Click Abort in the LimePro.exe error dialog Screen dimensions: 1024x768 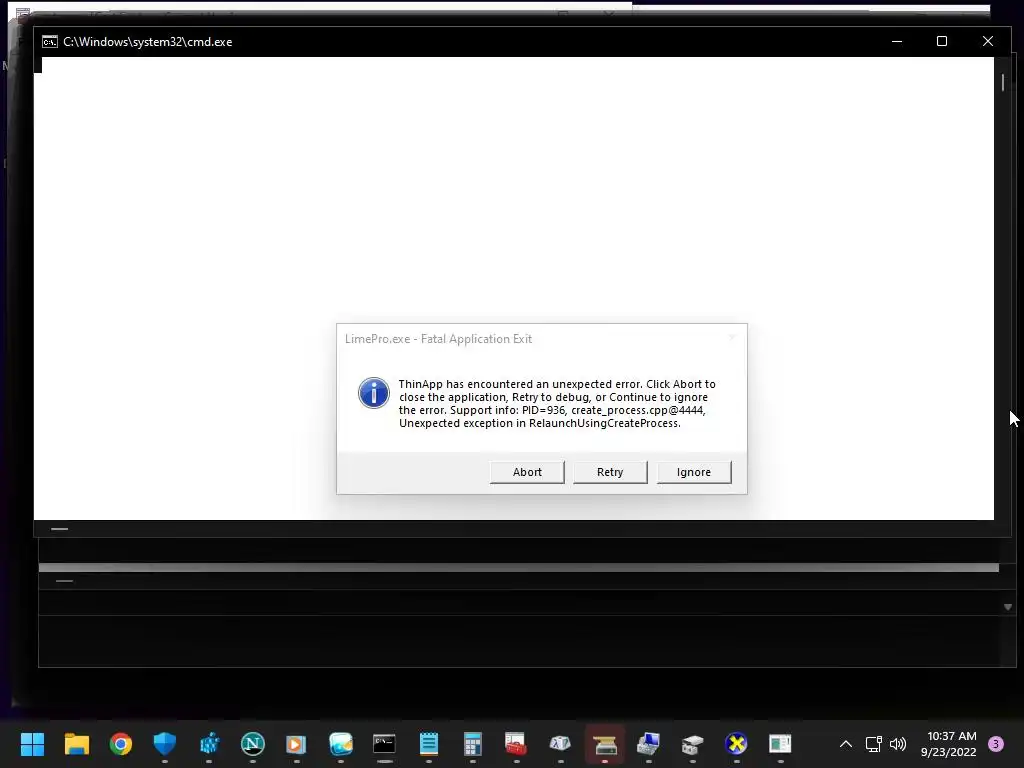tap(527, 472)
